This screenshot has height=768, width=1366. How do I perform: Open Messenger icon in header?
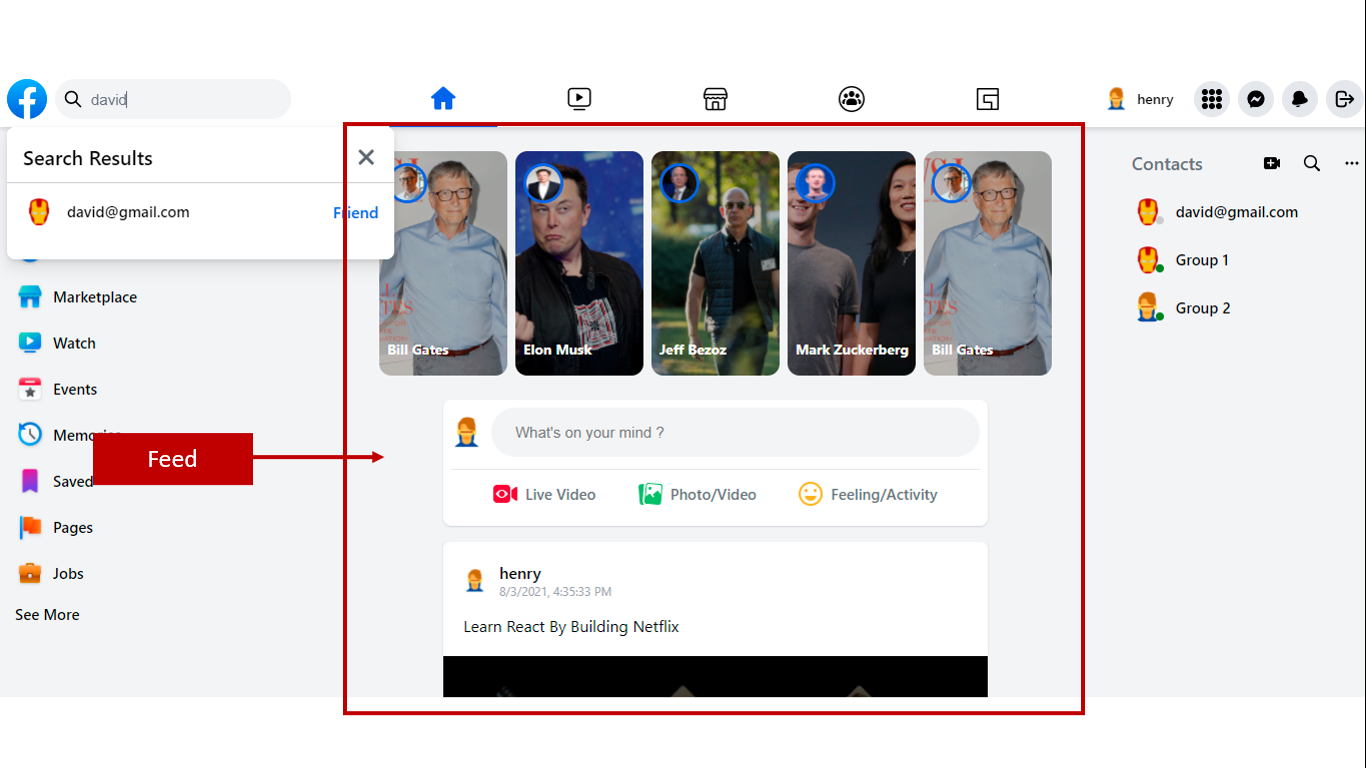click(1256, 99)
